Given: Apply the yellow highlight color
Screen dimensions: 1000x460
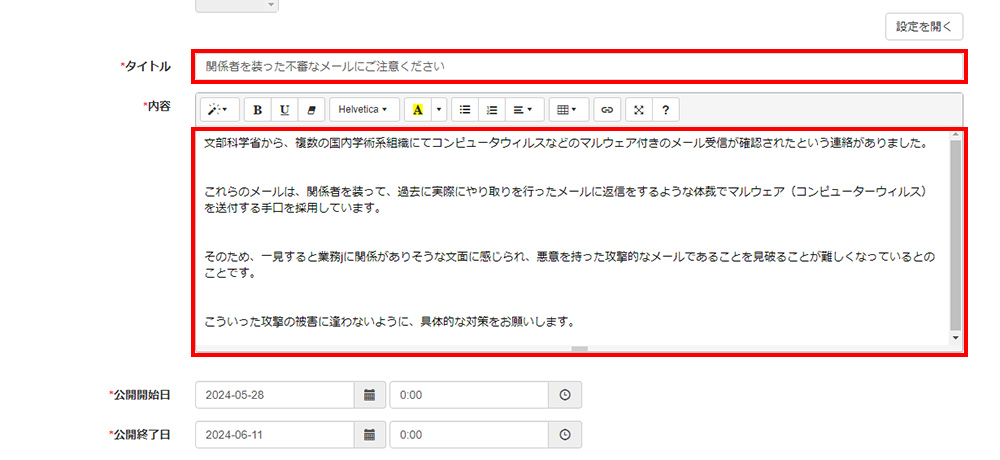Looking at the screenshot, I should click(417, 109).
